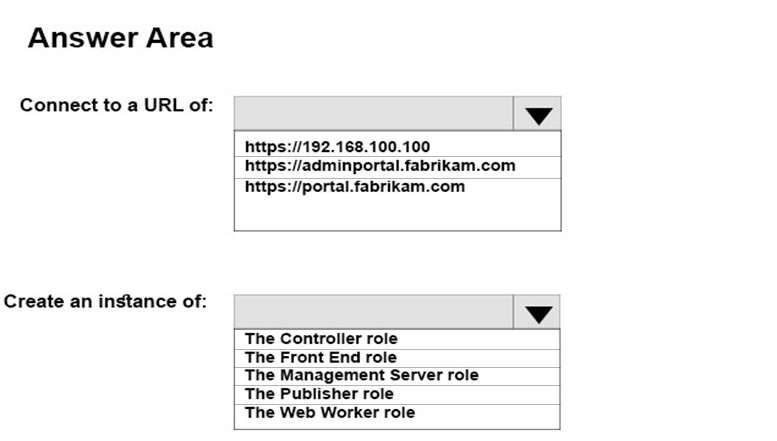777x441 pixels.
Task: Click the empty Connect to a URL combo box field
Action: [x=374, y=113]
